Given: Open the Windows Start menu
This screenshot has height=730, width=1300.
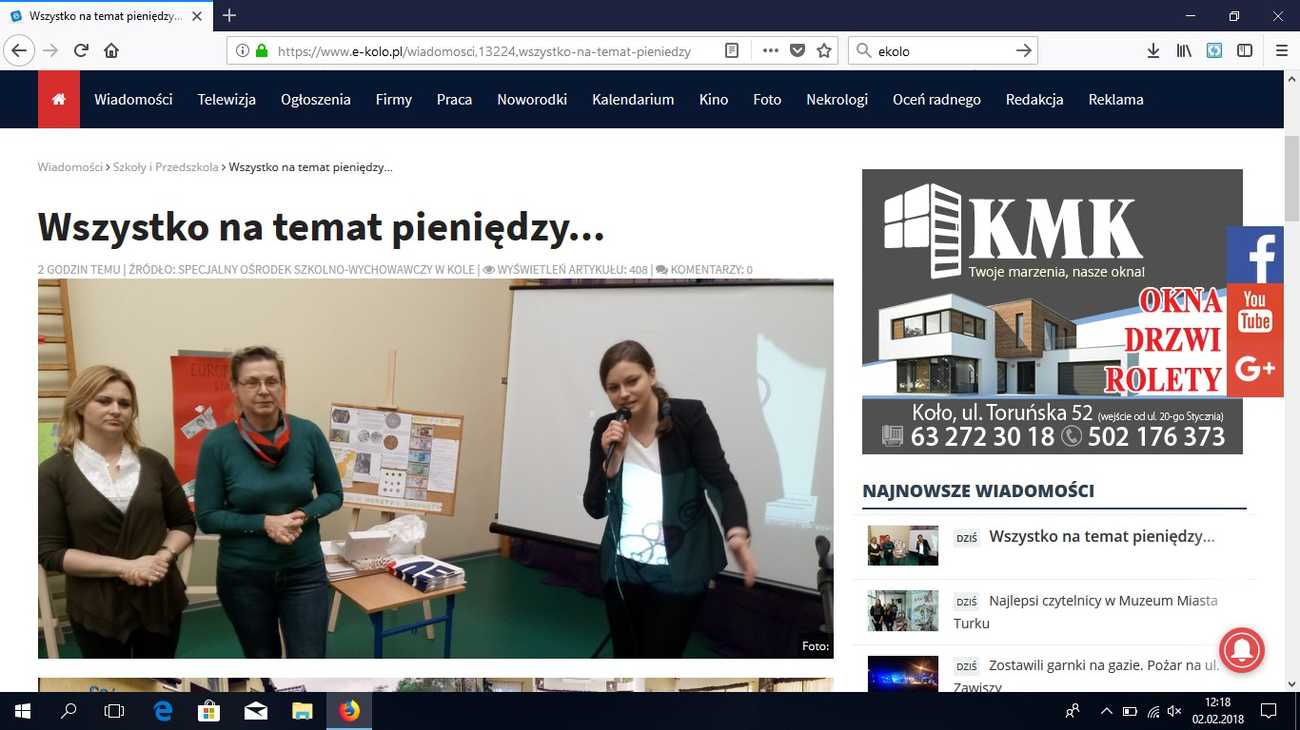Looking at the screenshot, I should click(x=22, y=711).
